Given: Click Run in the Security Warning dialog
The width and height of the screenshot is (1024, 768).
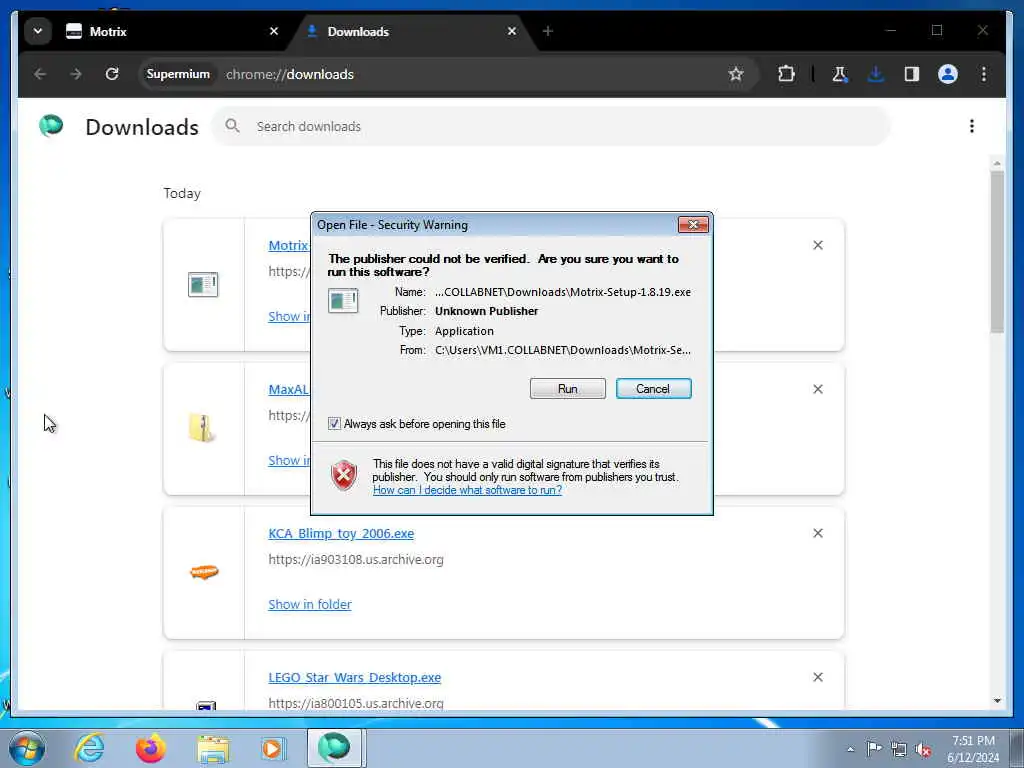Looking at the screenshot, I should point(568,389).
